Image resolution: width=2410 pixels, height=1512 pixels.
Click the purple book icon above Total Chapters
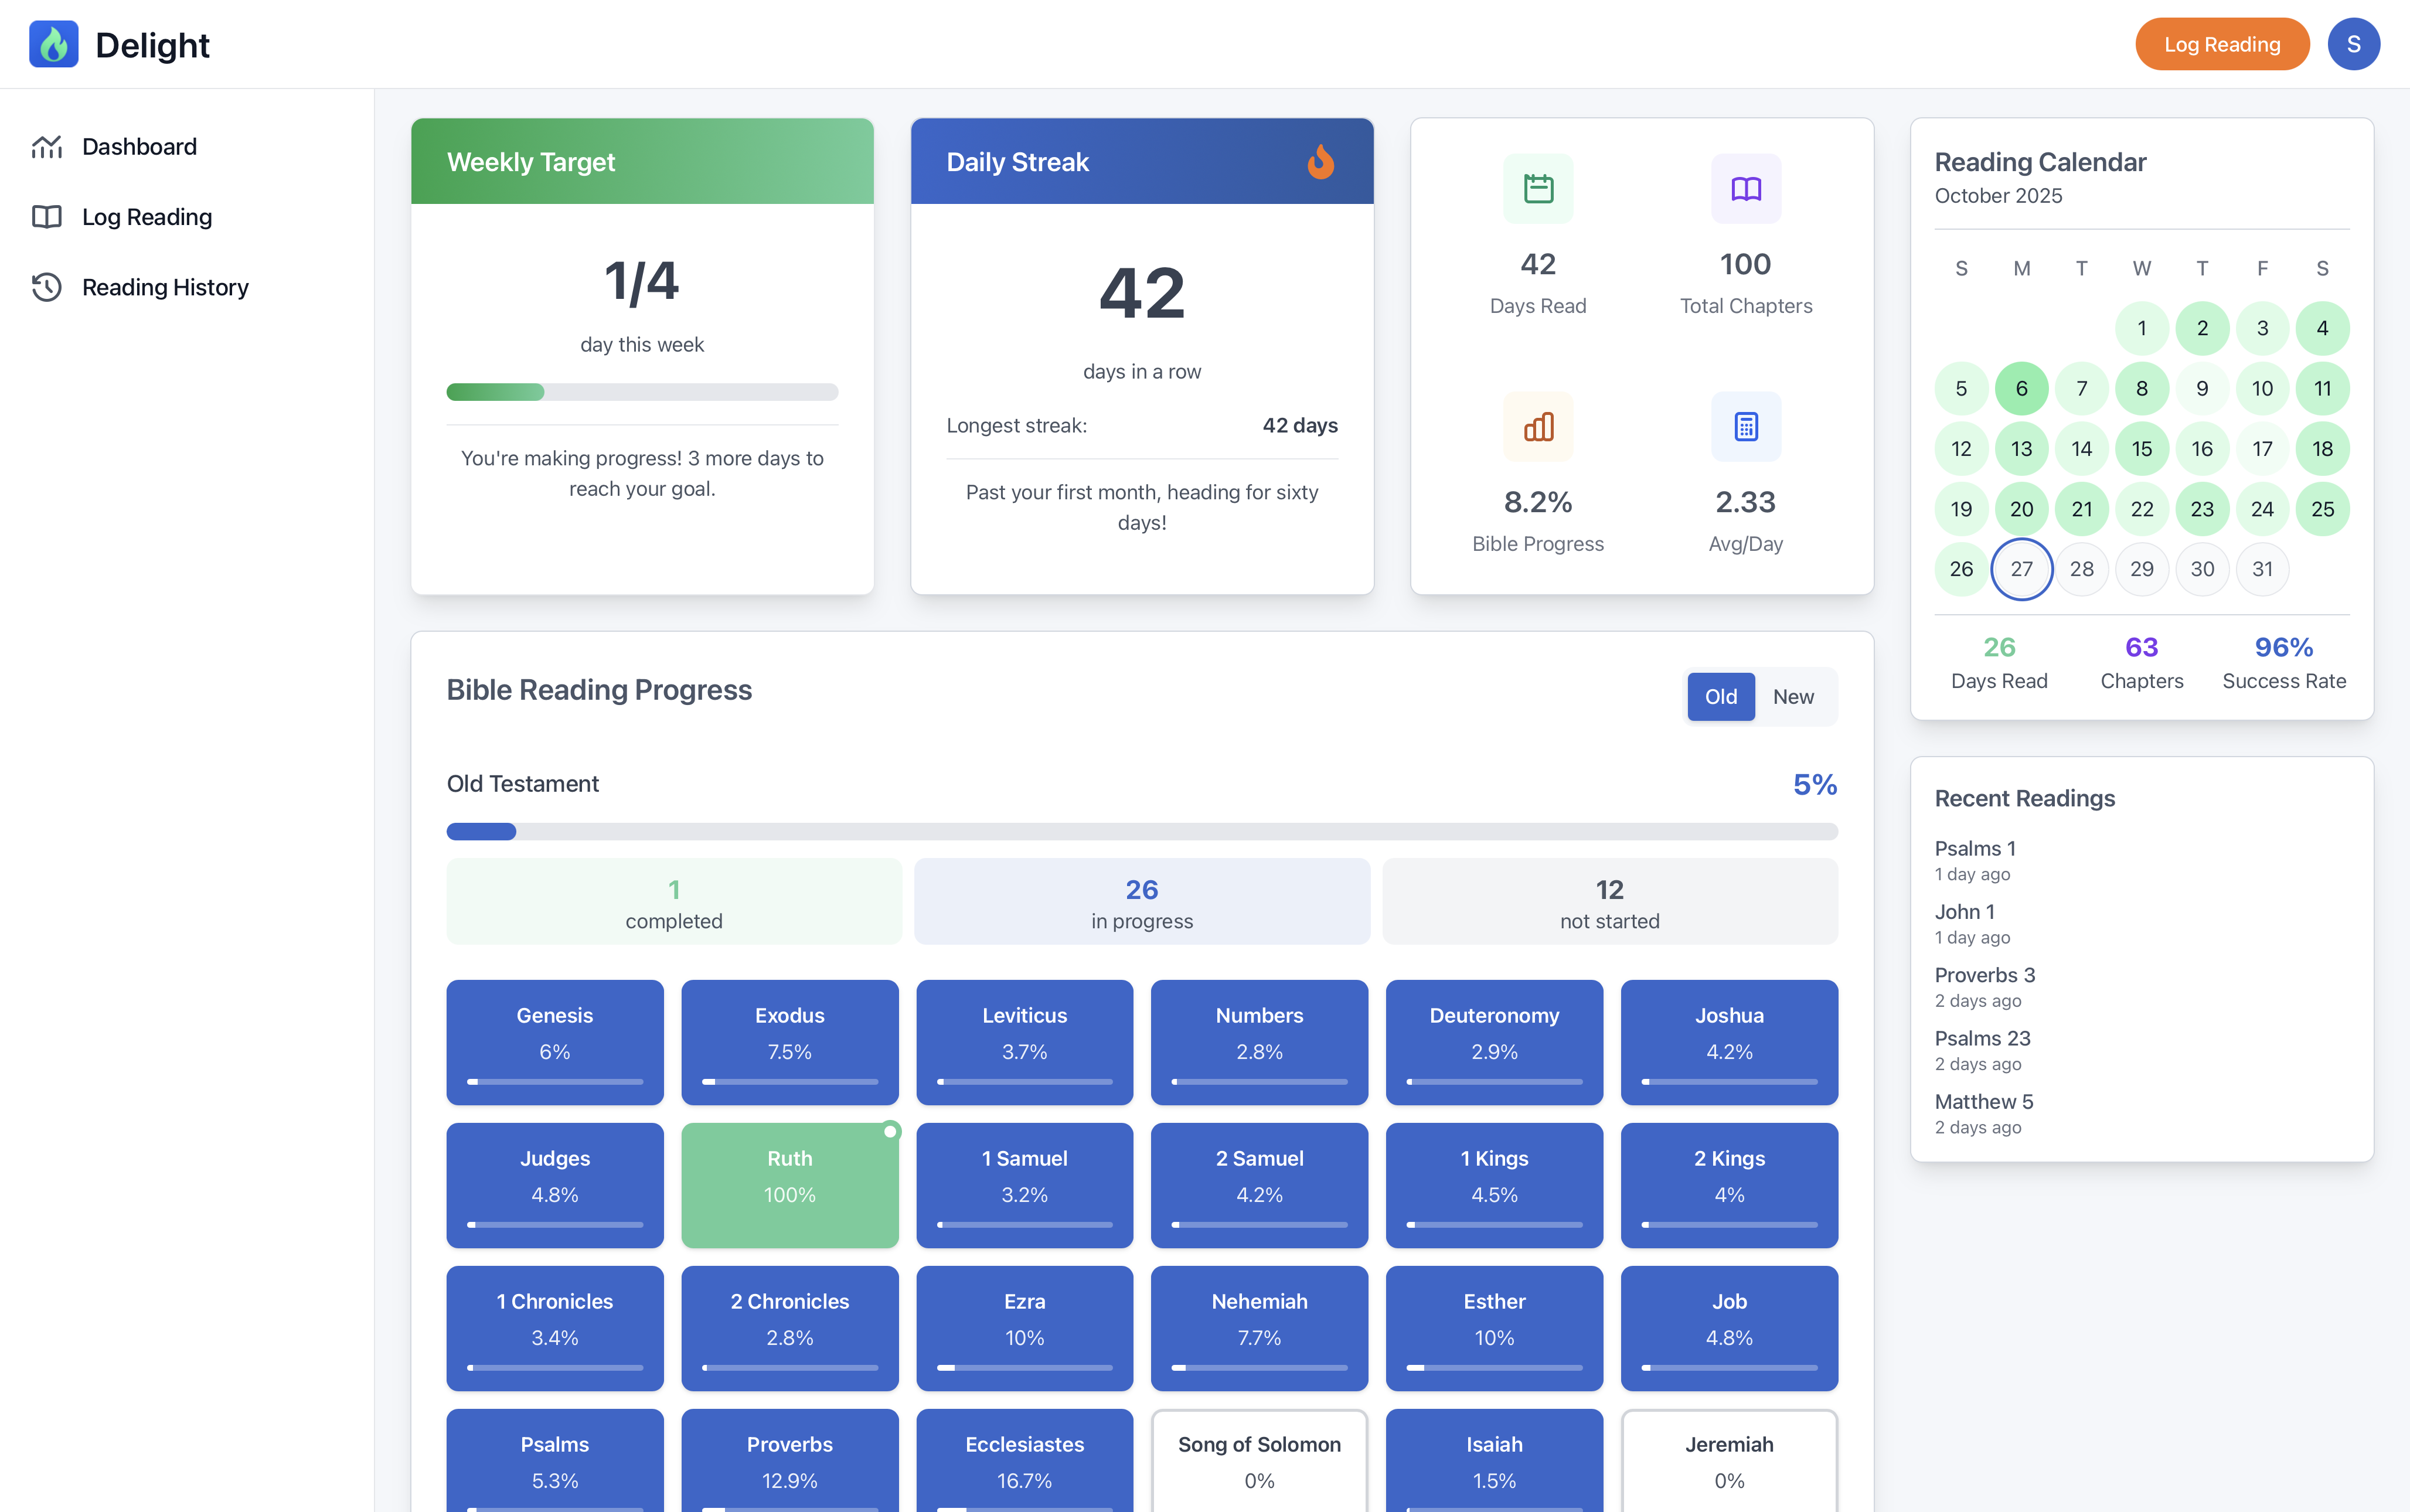(1745, 188)
